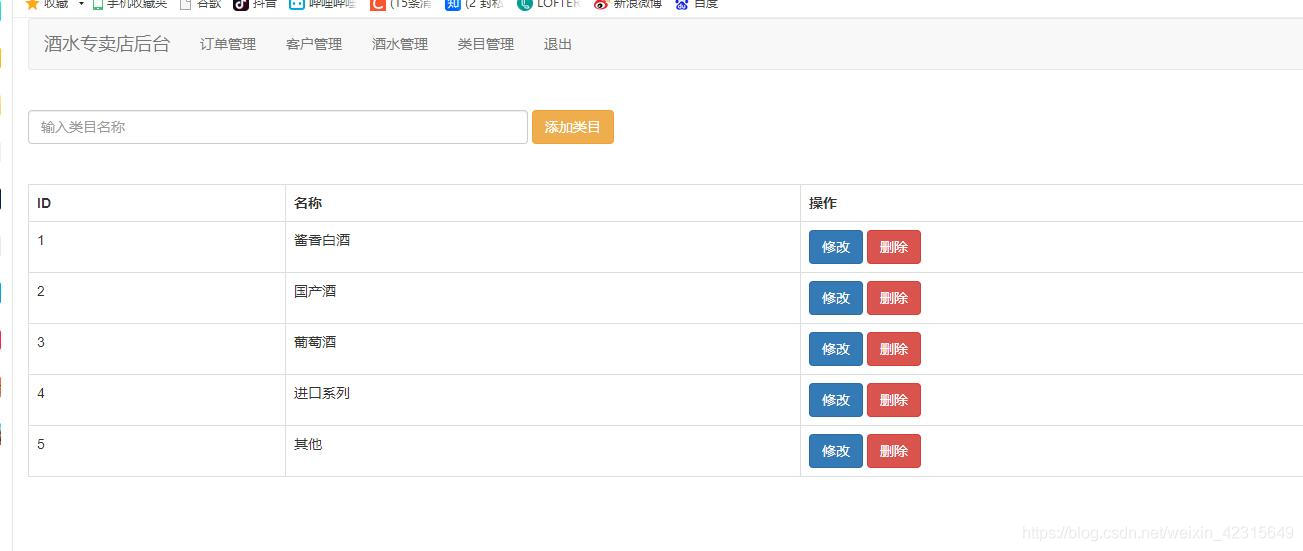Go to 酒水管理 page
Image resolution: width=1303 pixels, height=551 pixels.
pos(400,44)
